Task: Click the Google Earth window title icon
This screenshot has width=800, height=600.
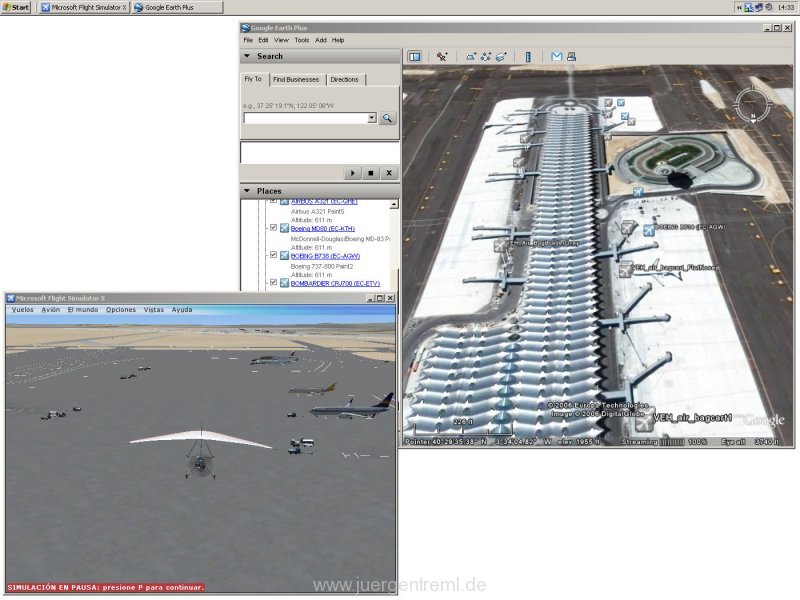Action: pyautogui.click(x=245, y=28)
